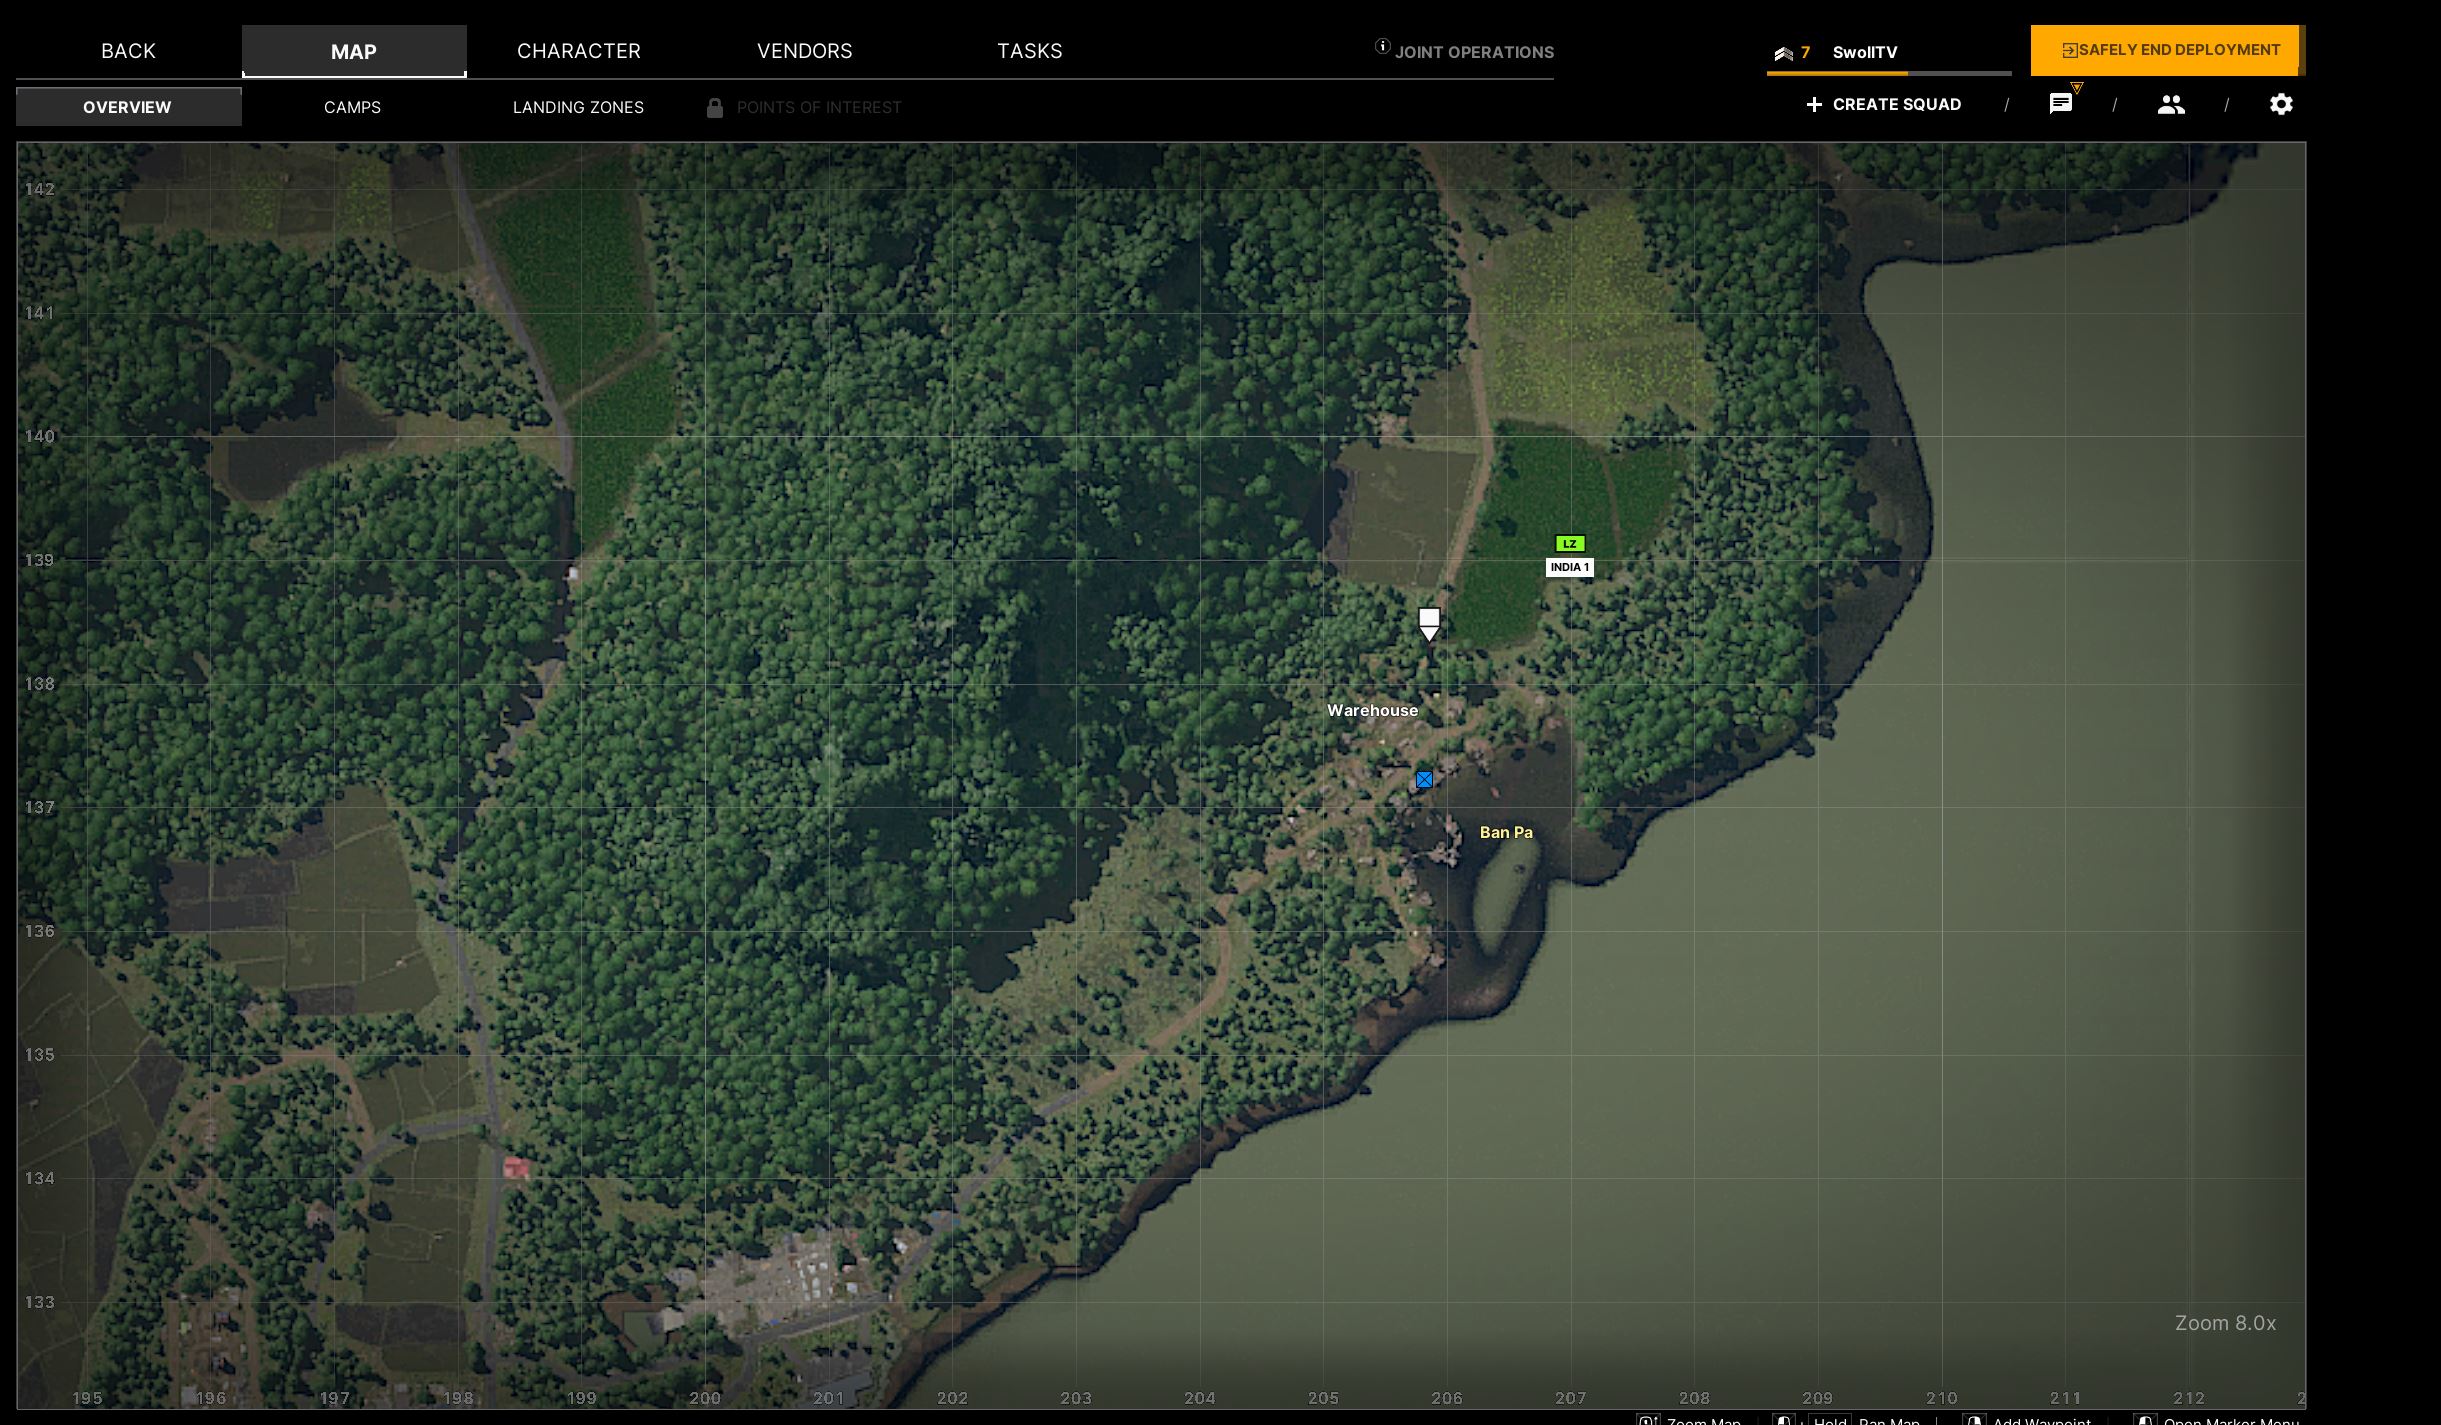Click the Ban Pa location label

point(1505,832)
